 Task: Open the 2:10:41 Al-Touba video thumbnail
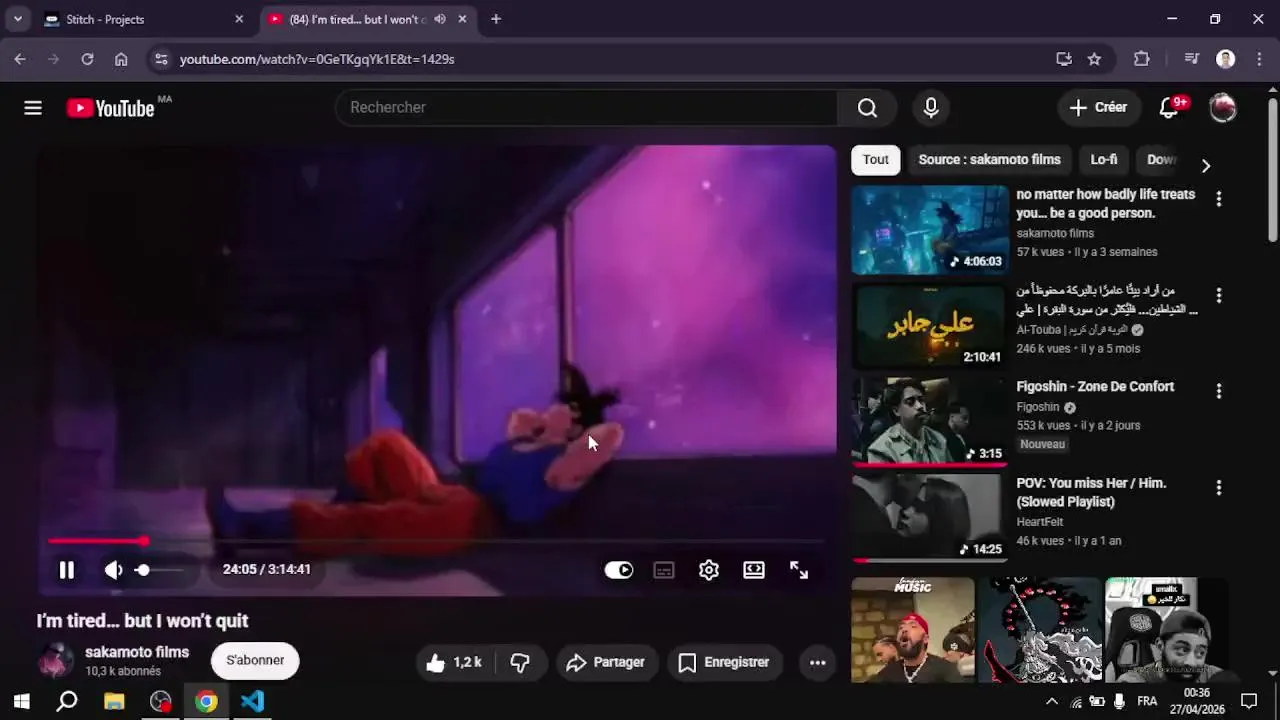coord(930,326)
